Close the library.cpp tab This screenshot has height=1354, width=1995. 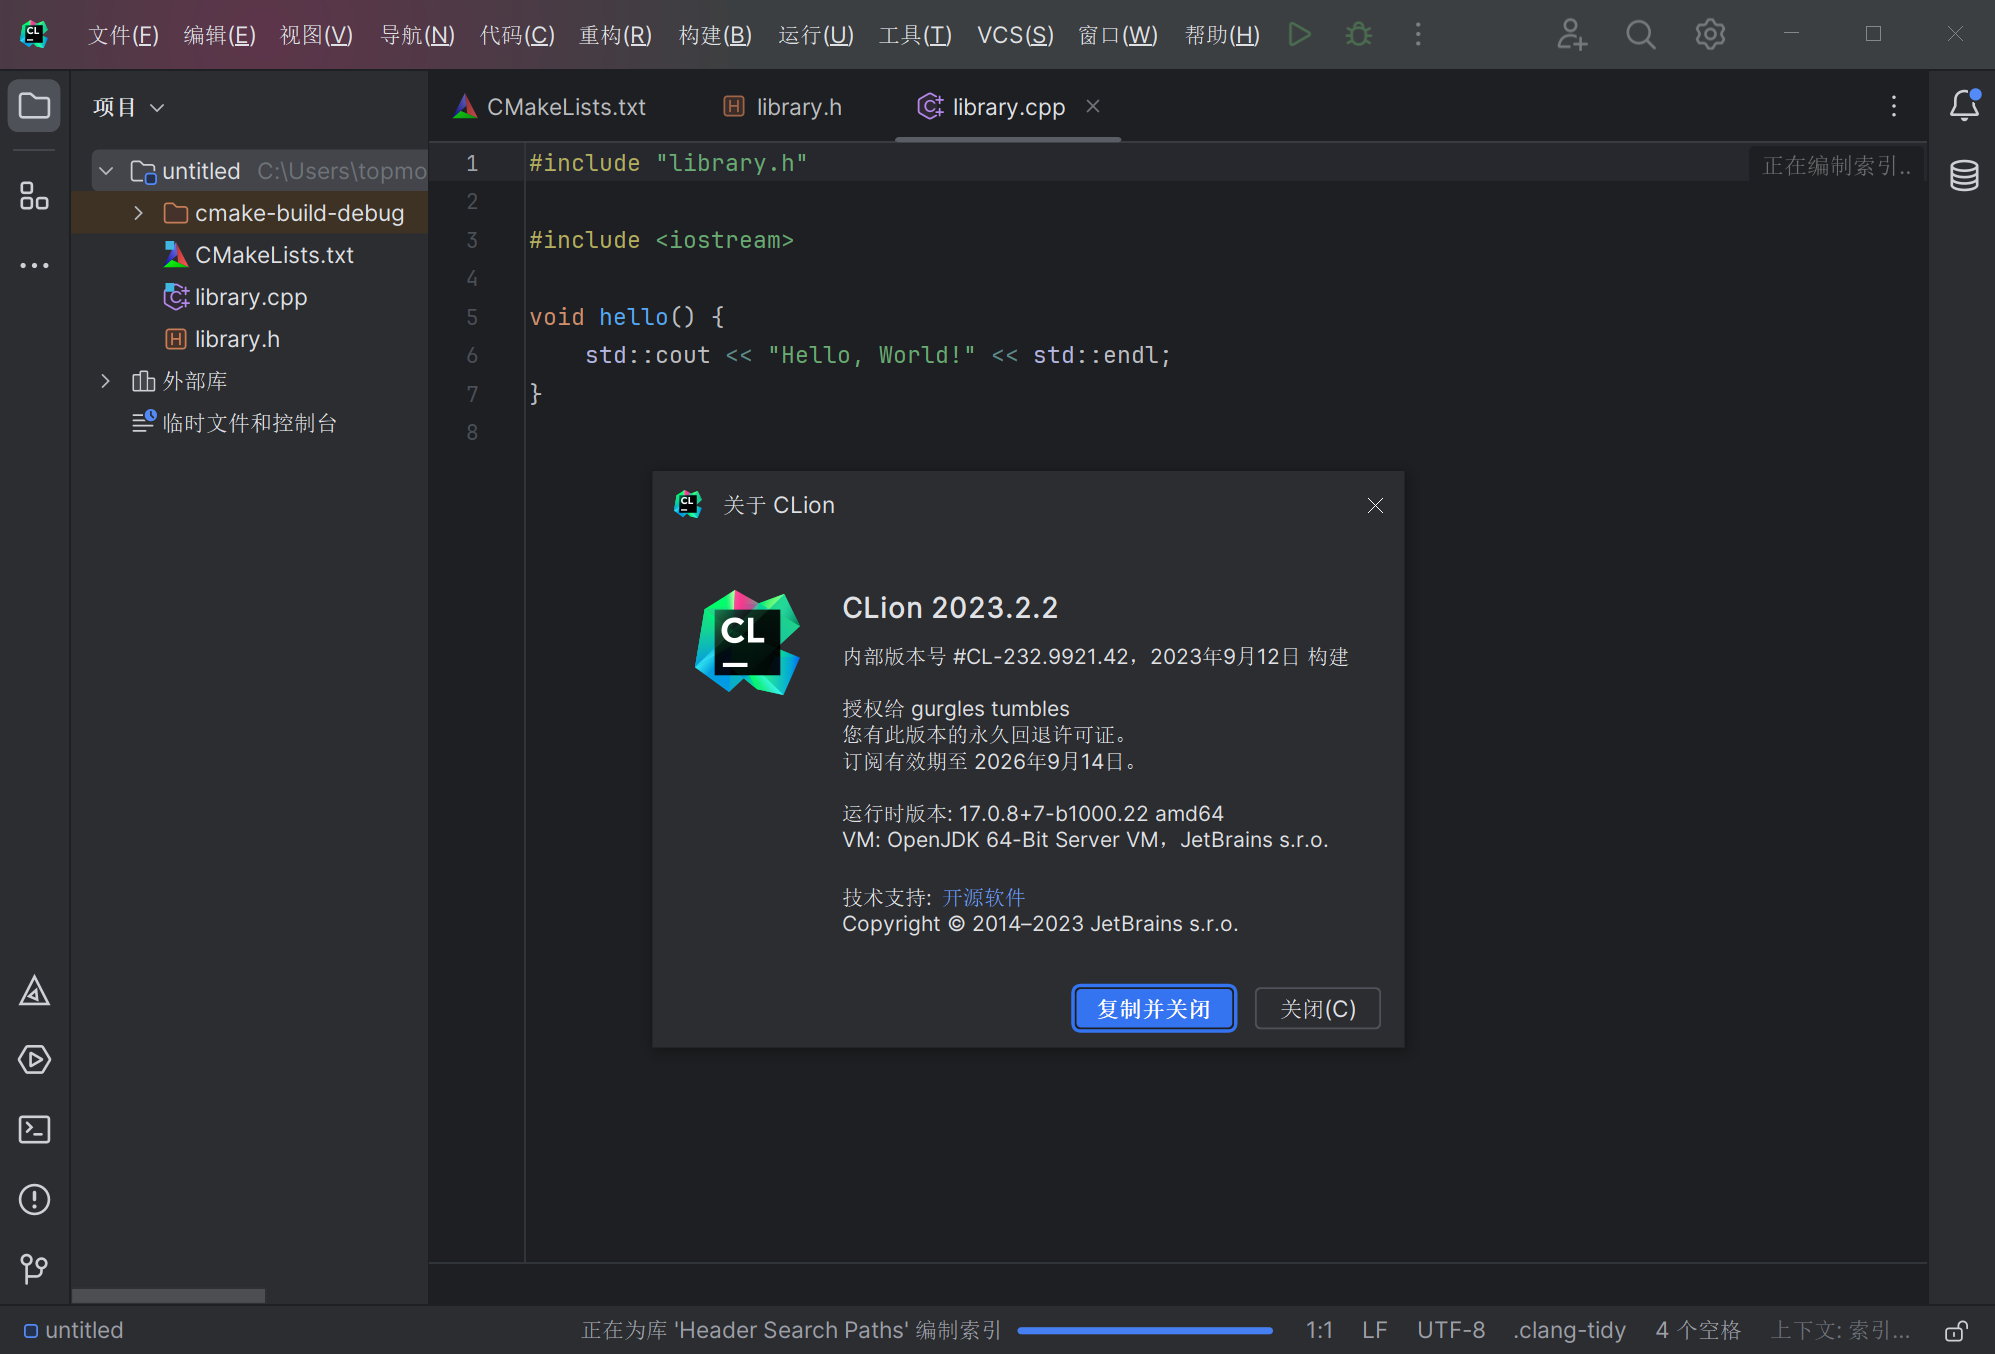tap(1093, 106)
